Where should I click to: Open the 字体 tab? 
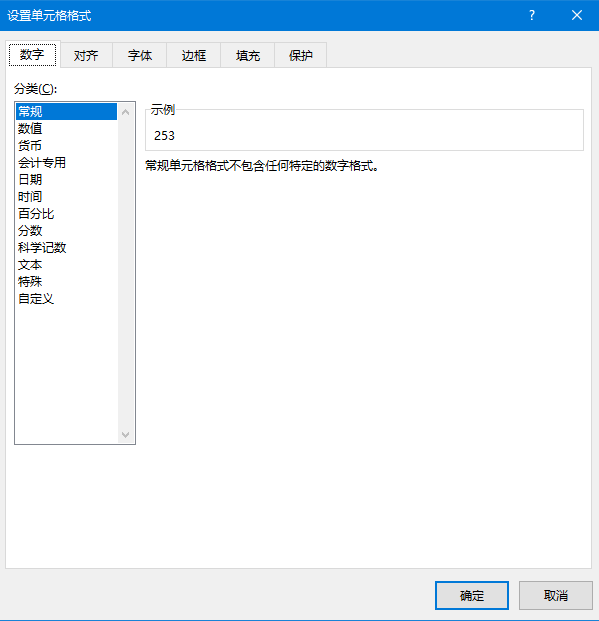coord(140,55)
